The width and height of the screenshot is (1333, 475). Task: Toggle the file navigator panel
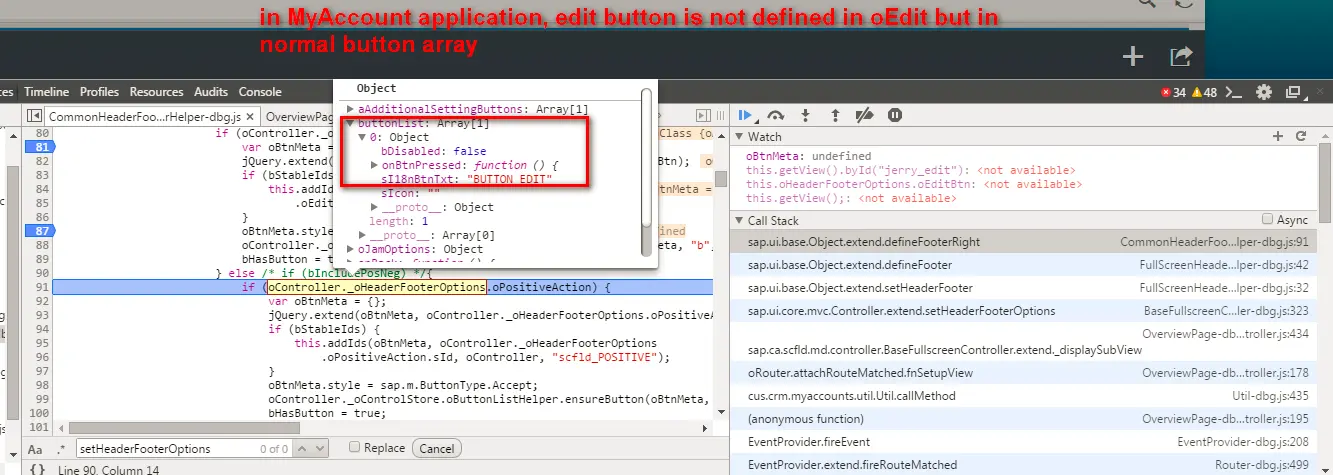coord(34,117)
